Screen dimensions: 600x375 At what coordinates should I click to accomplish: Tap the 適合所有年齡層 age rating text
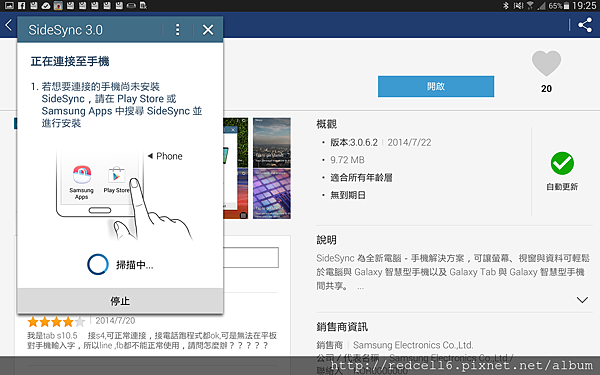pyautogui.click(x=361, y=178)
